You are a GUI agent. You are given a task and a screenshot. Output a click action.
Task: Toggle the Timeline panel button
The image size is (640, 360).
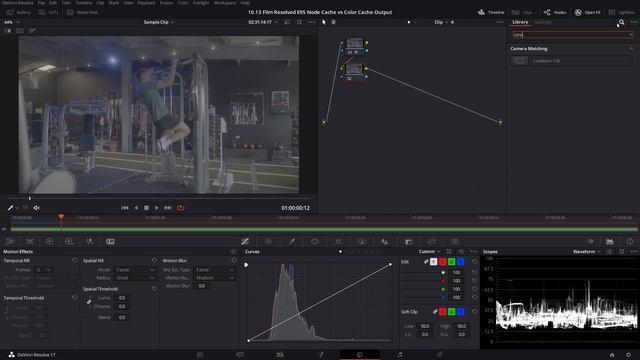(x=491, y=13)
